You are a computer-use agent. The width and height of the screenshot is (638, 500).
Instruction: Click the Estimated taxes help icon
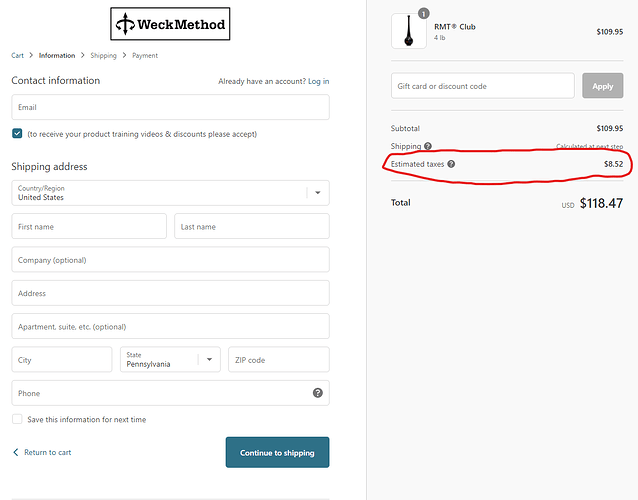pos(451,164)
